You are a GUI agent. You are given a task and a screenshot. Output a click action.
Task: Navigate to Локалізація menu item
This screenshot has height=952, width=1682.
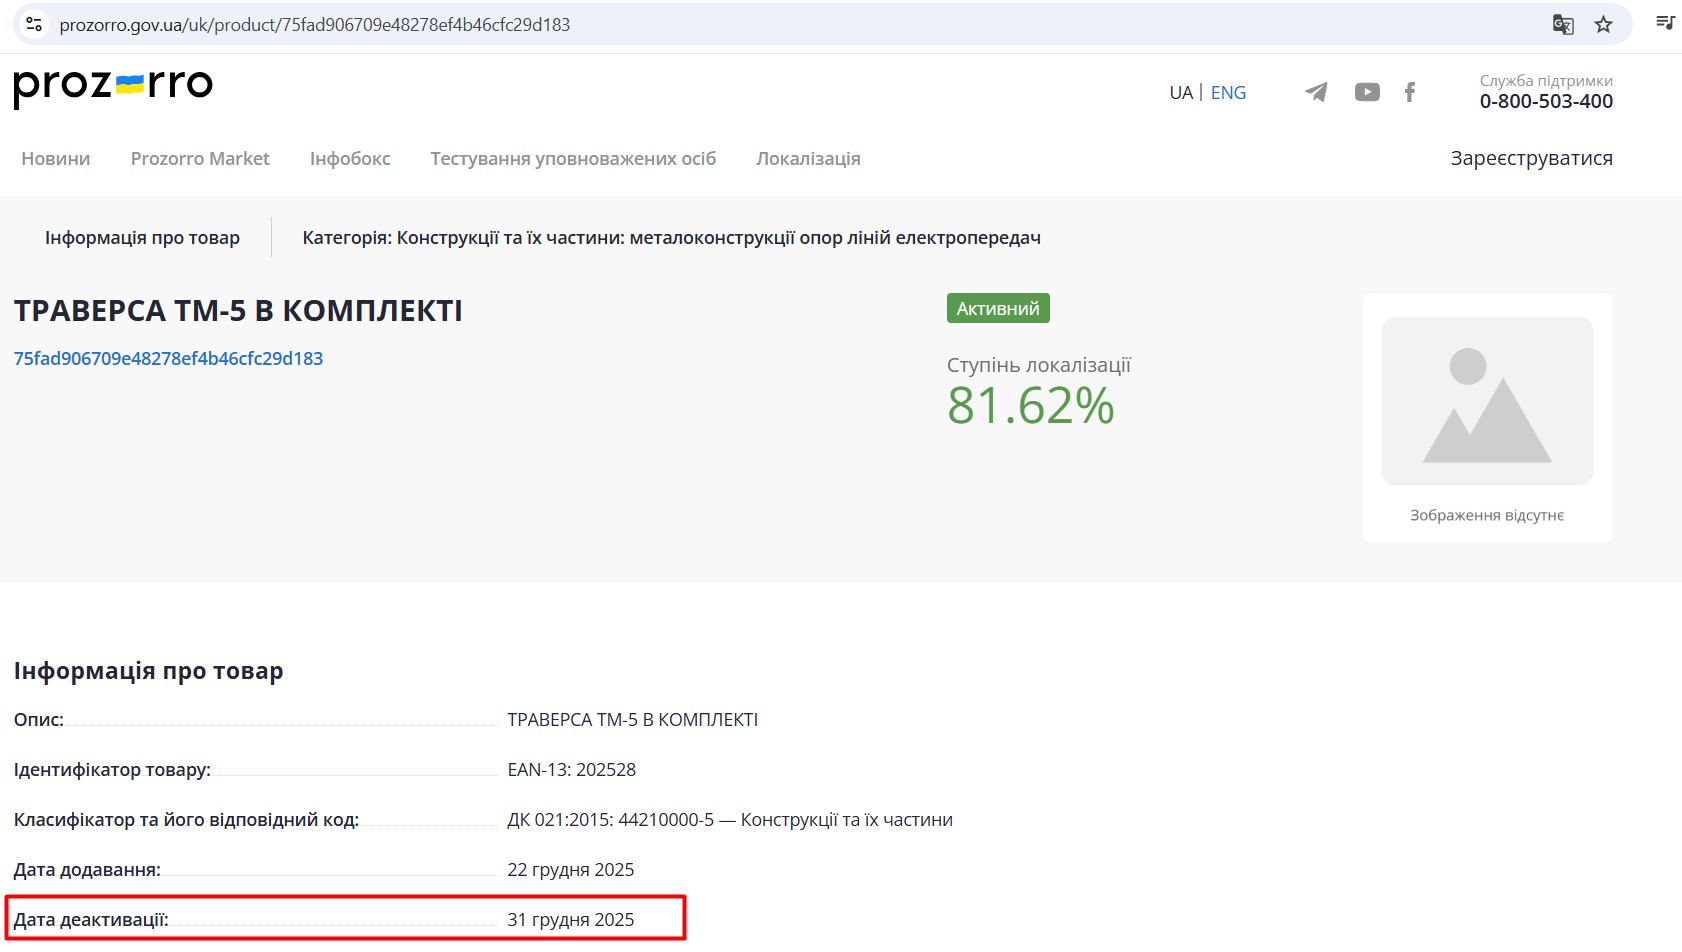pos(808,159)
